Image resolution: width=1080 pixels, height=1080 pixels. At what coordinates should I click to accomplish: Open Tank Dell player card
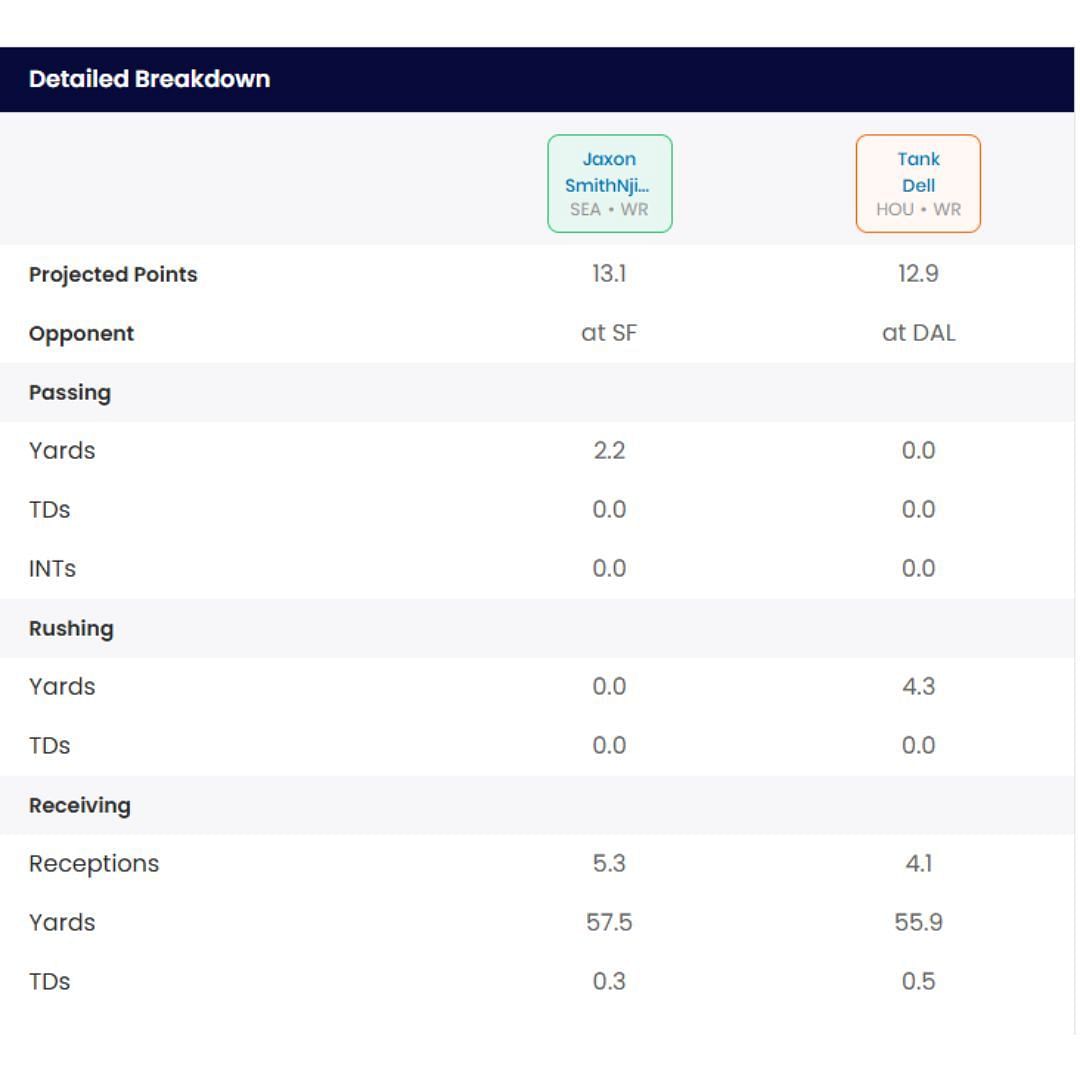(918, 184)
